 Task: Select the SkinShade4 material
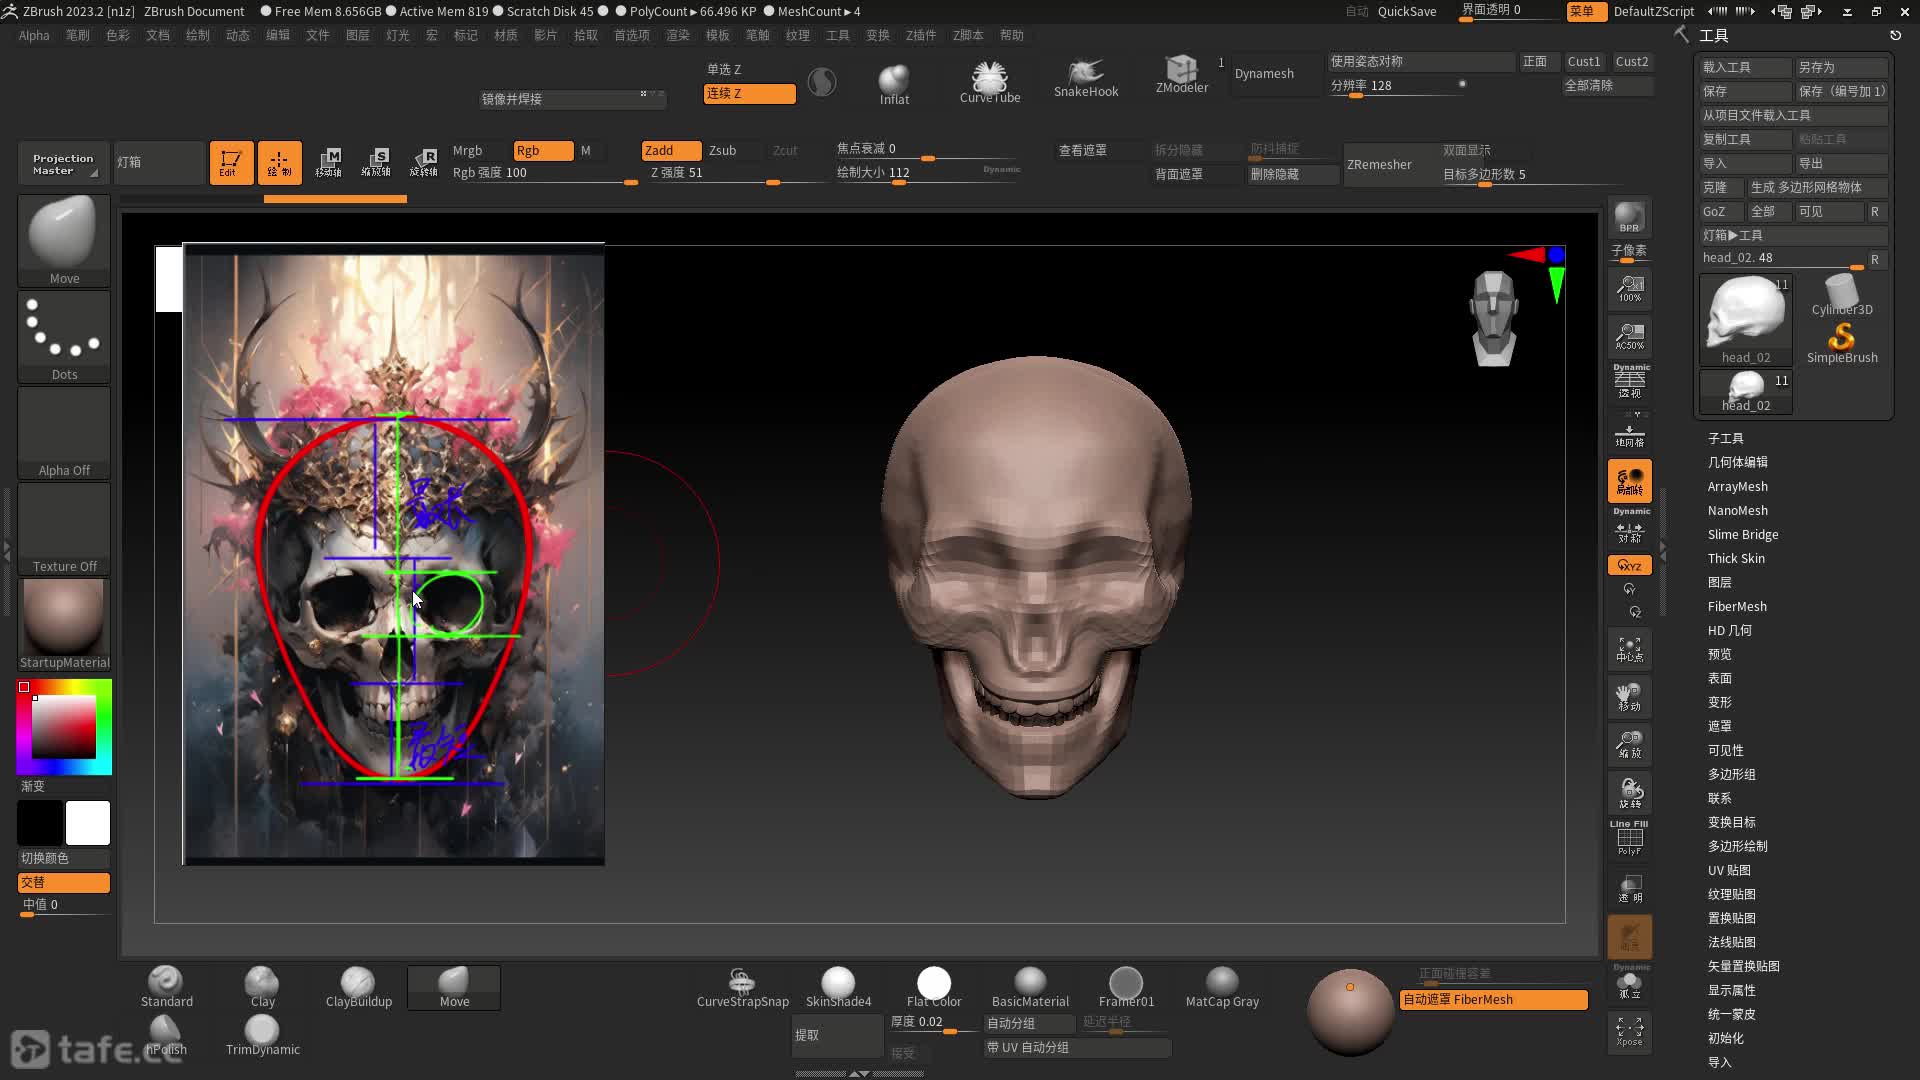838,987
